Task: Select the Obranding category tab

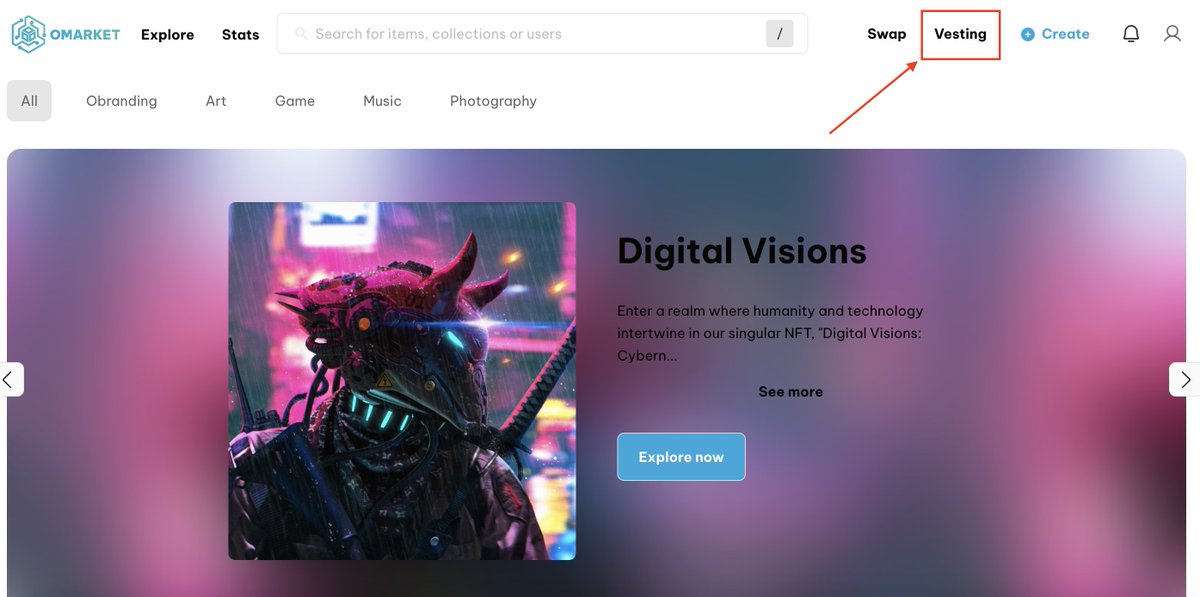Action: [121, 101]
